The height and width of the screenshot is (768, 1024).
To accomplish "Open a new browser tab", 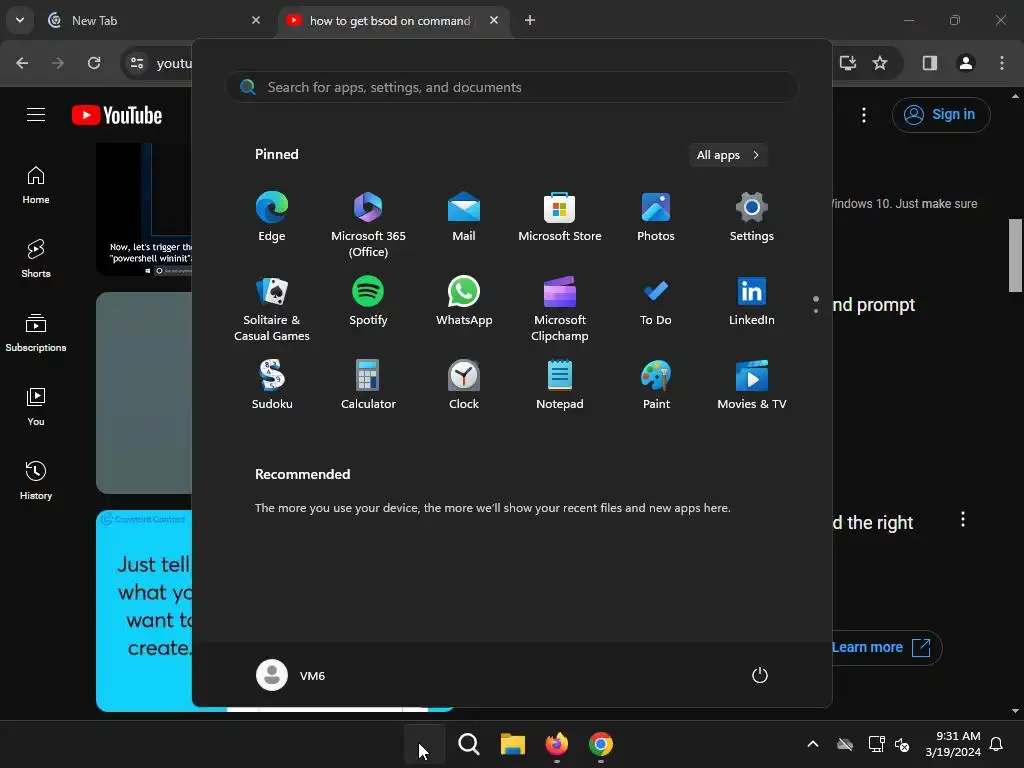I will [530, 20].
